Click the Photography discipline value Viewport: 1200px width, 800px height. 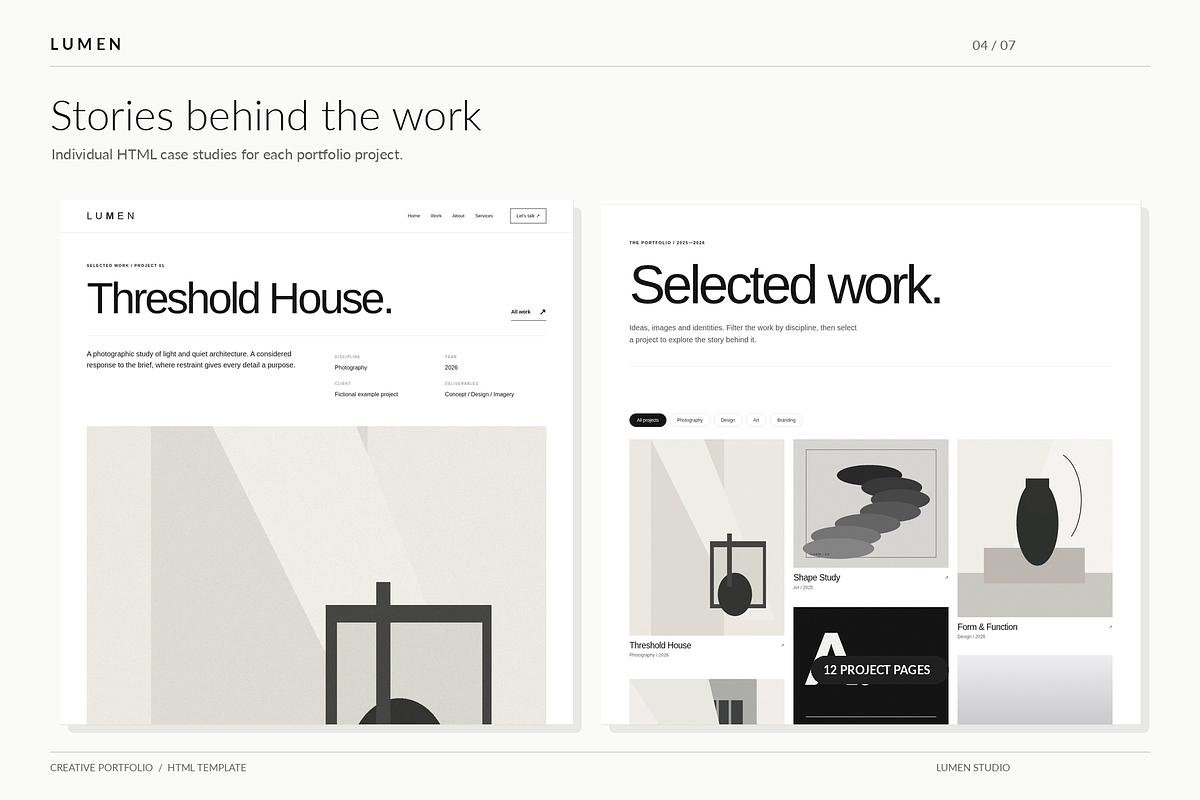tap(351, 368)
